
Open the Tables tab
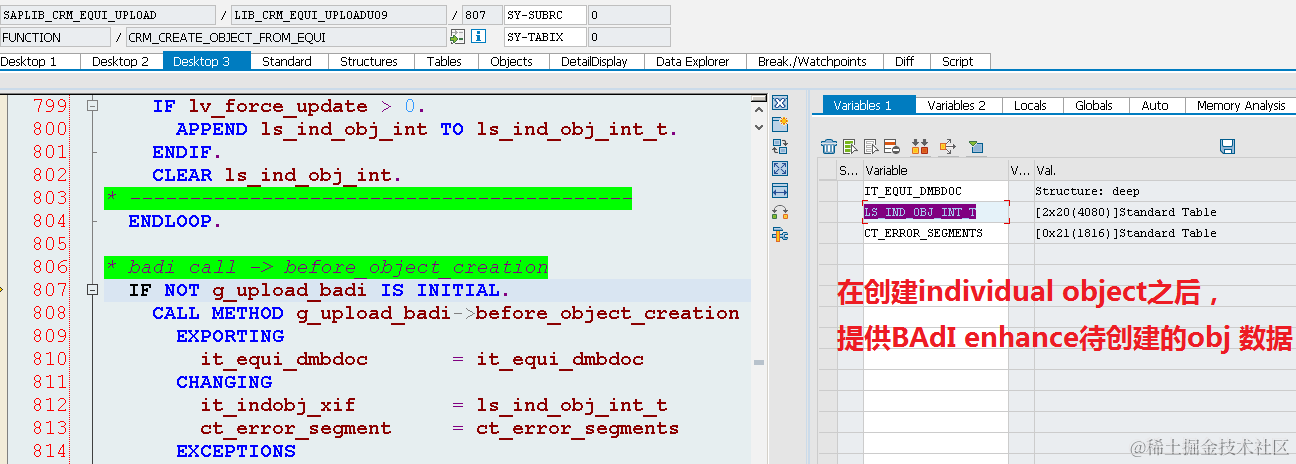click(444, 61)
